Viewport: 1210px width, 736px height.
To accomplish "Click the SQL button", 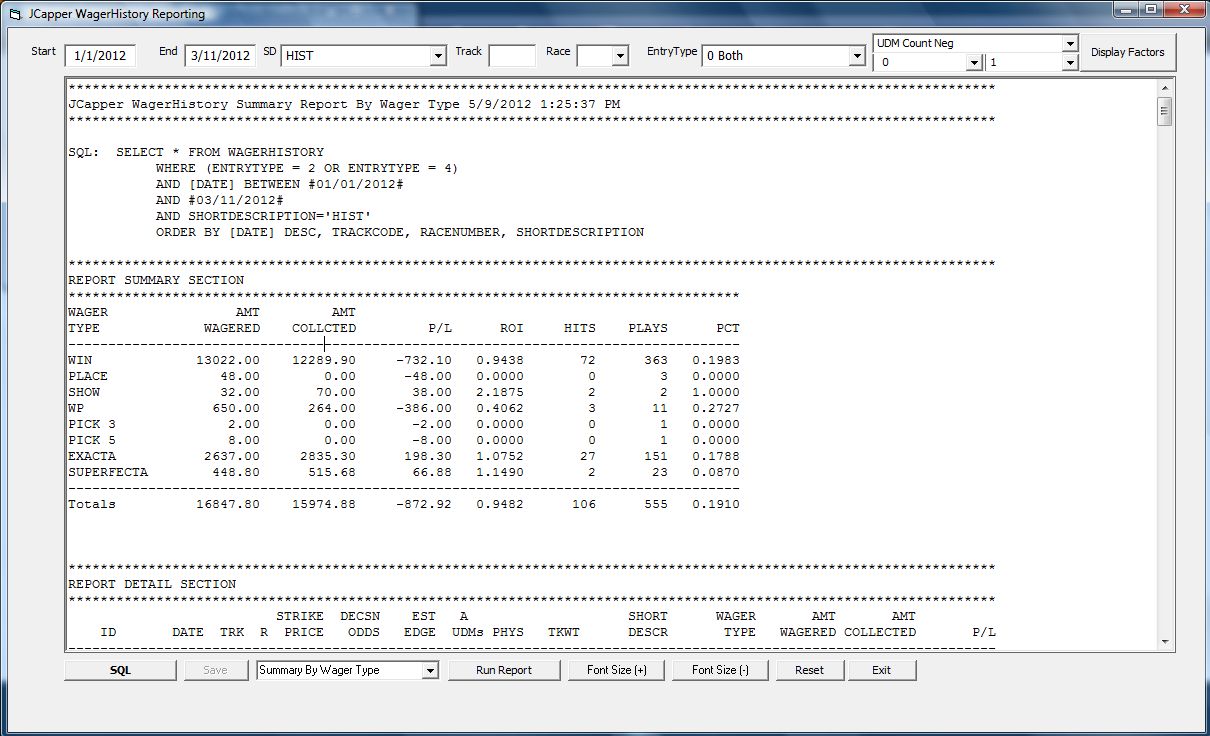I will 121,670.
